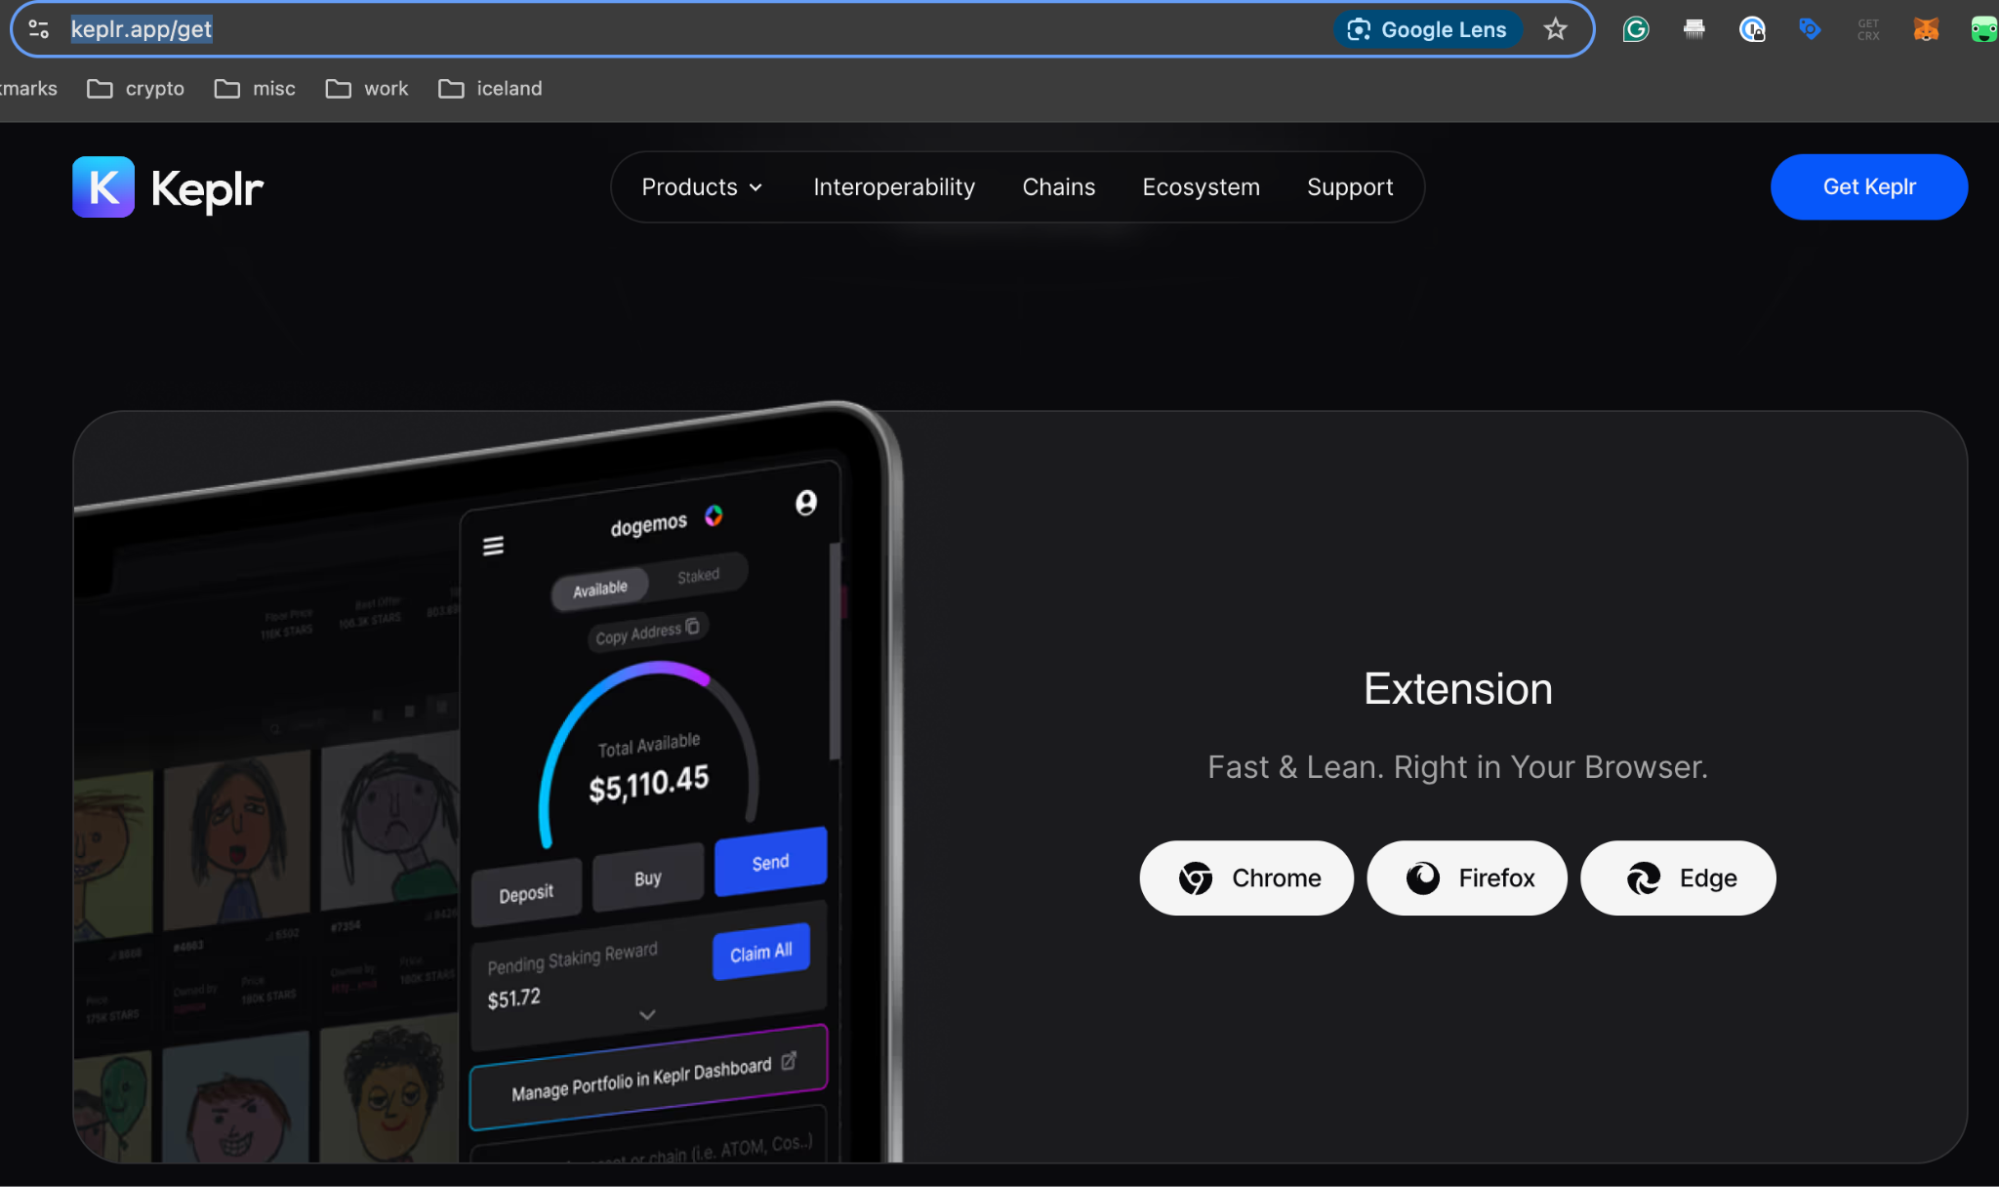Click the hamburger menu in wallet mockup
The height and width of the screenshot is (1187, 1999).
493,546
